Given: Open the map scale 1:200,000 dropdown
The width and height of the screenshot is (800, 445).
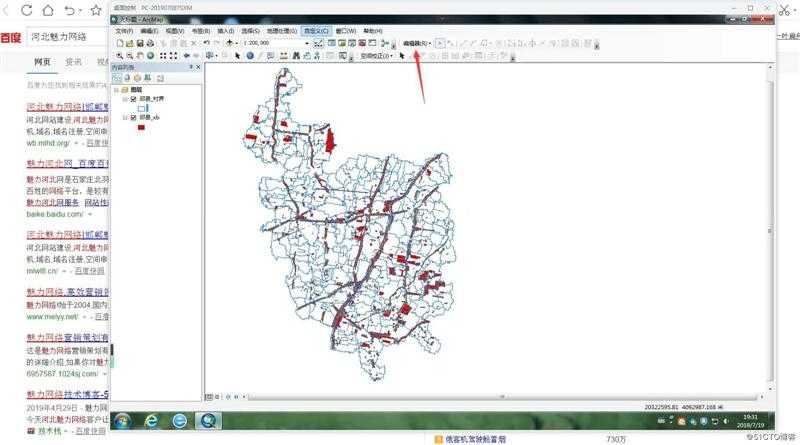Looking at the screenshot, I should [307, 43].
